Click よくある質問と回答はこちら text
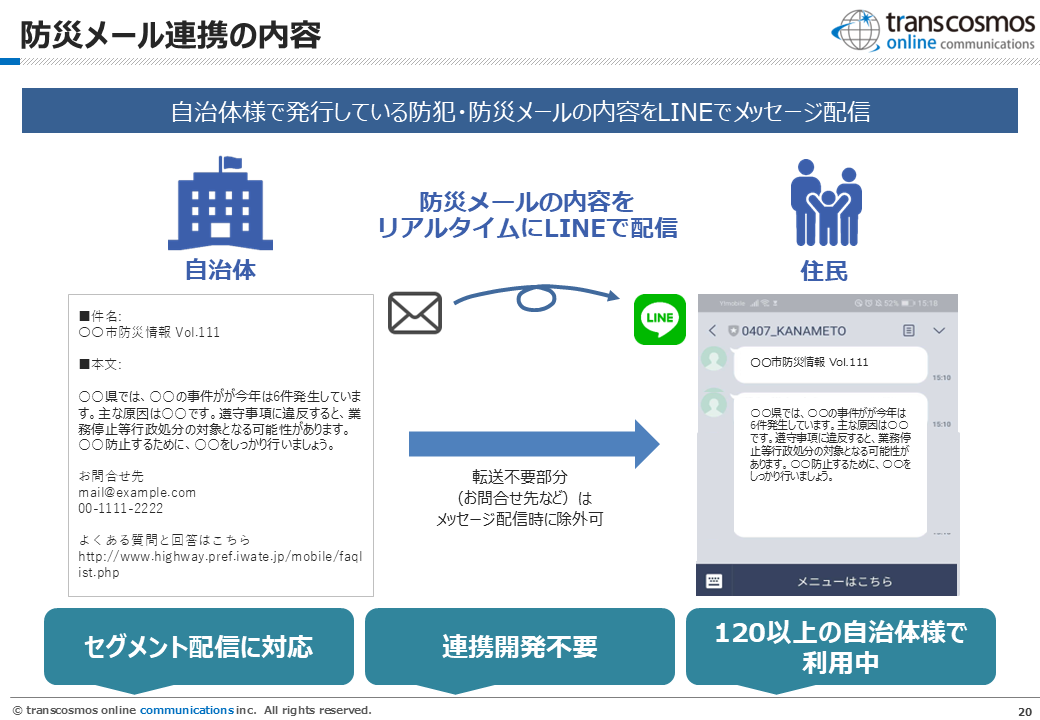The width and height of the screenshot is (1040, 720). [164, 540]
